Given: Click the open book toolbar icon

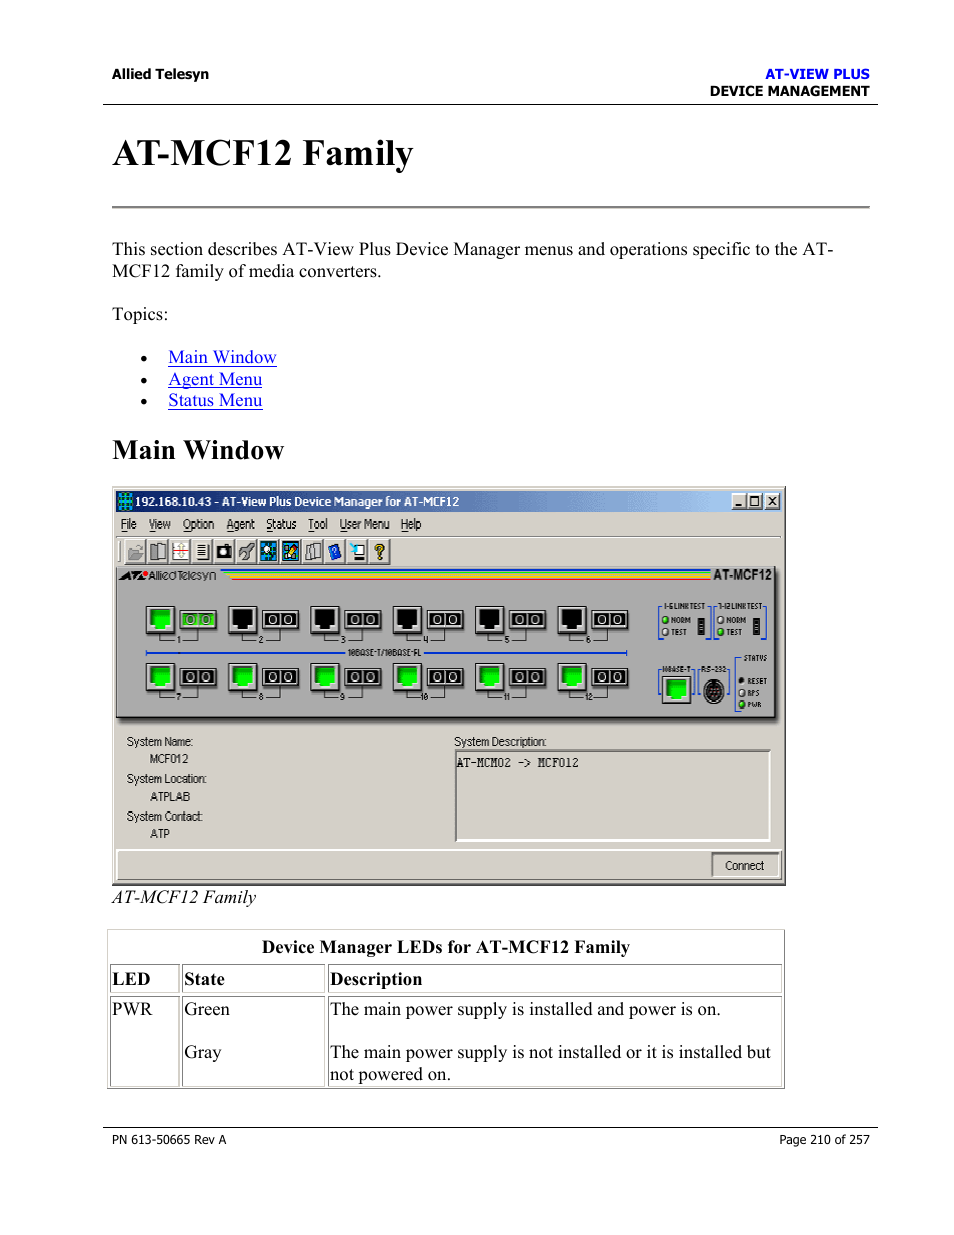Looking at the screenshot, I should [x=313, y=551].
